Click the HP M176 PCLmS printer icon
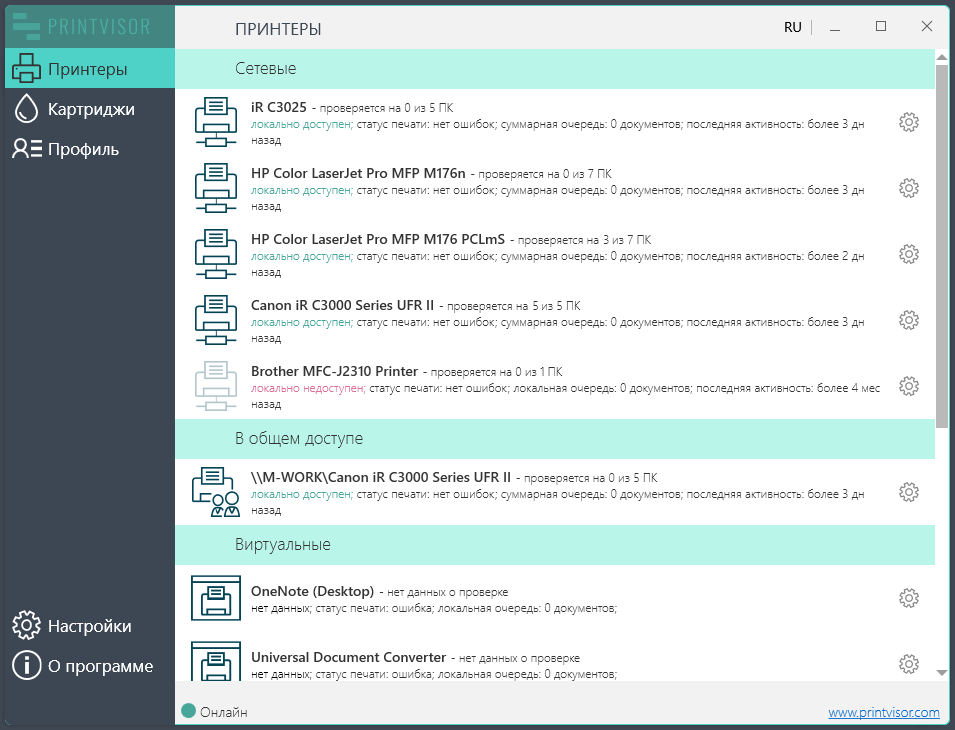This screenshot has height=730, width=955. tap(216, 253)
